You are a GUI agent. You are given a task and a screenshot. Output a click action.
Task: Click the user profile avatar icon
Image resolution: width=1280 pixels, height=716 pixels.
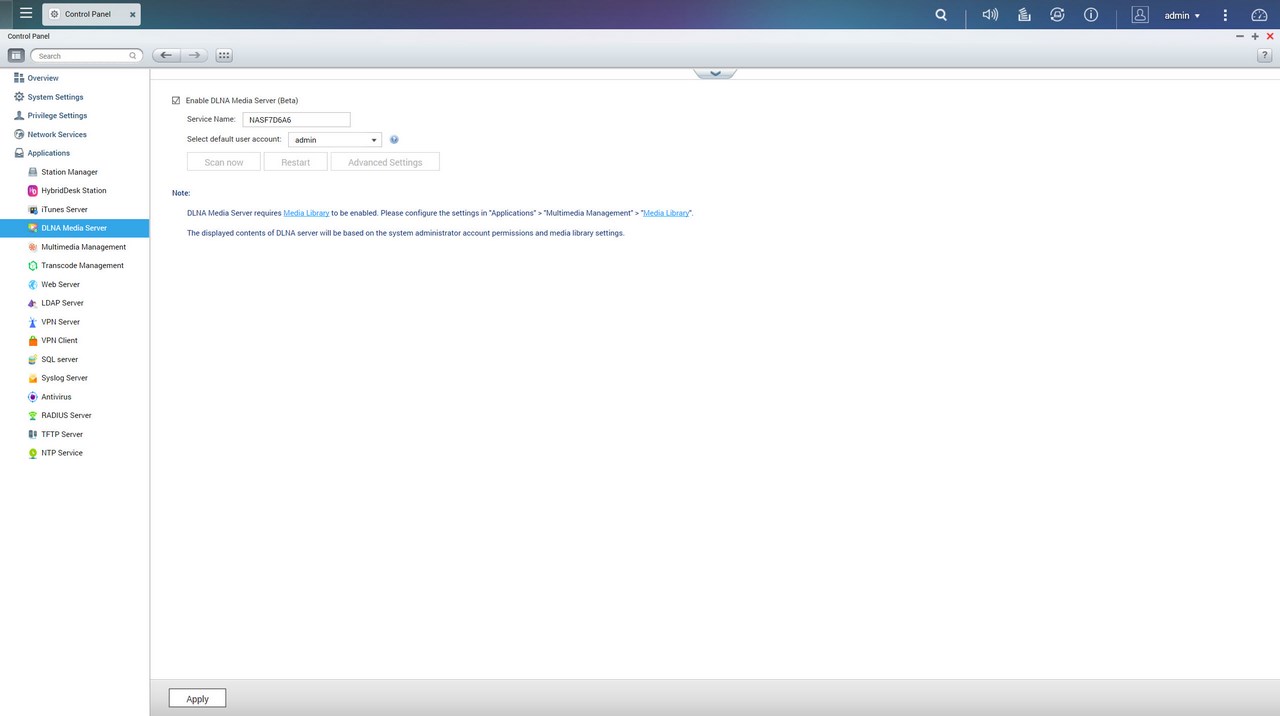[x=1140, y=15]
